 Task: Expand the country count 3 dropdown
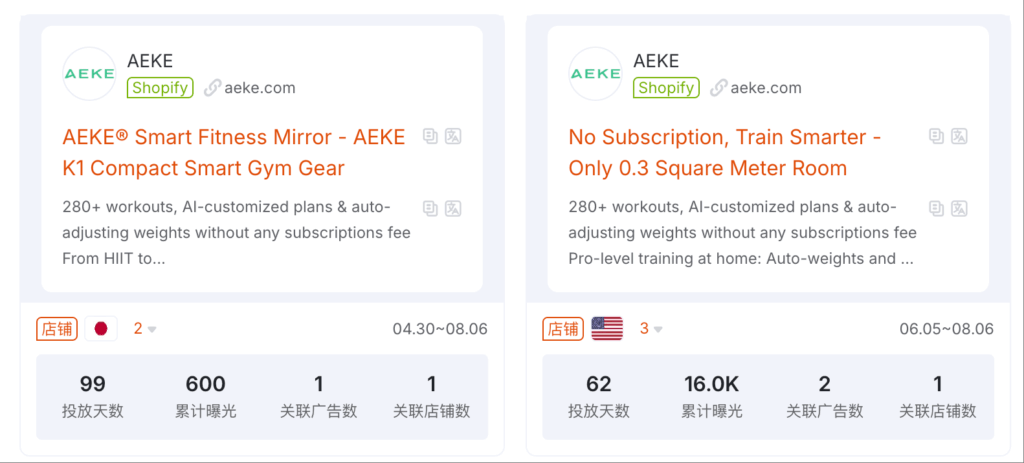click(x=651, y=329)
